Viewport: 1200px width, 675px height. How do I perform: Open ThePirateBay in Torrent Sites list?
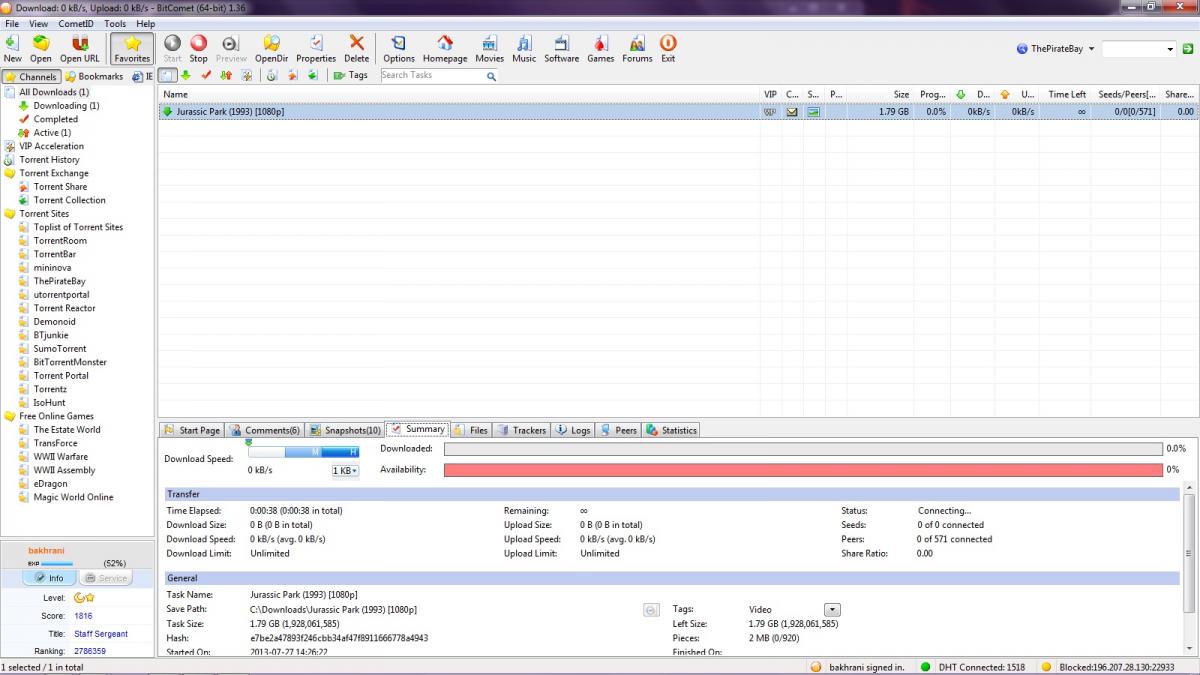[x=59, y=281]
